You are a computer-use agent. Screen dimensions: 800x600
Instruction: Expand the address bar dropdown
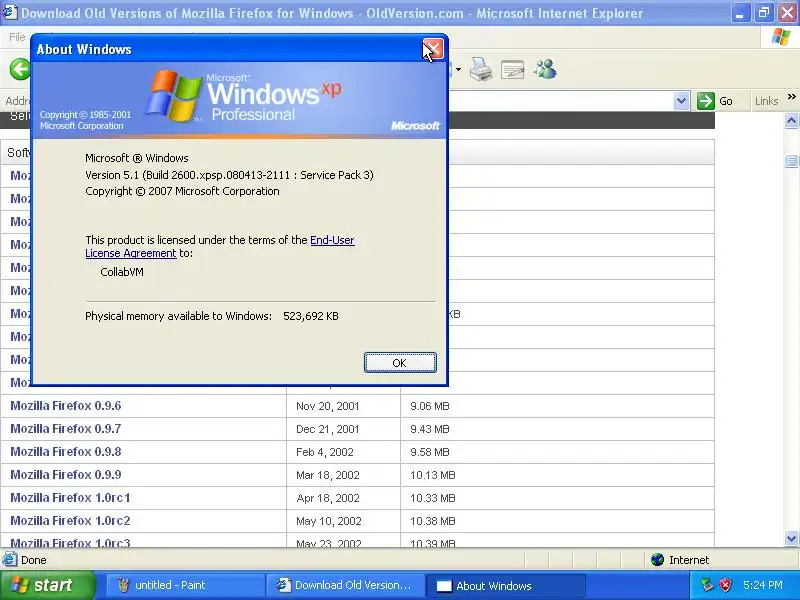[681, 101]
